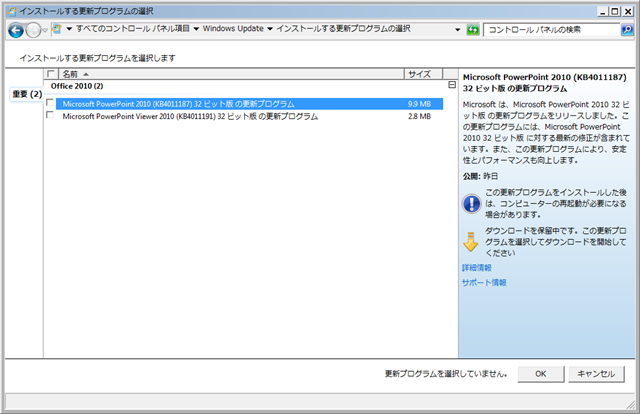640x414 pixels.
Task: Click the 9.9 MB size value
Action: (x=419, y=104)
